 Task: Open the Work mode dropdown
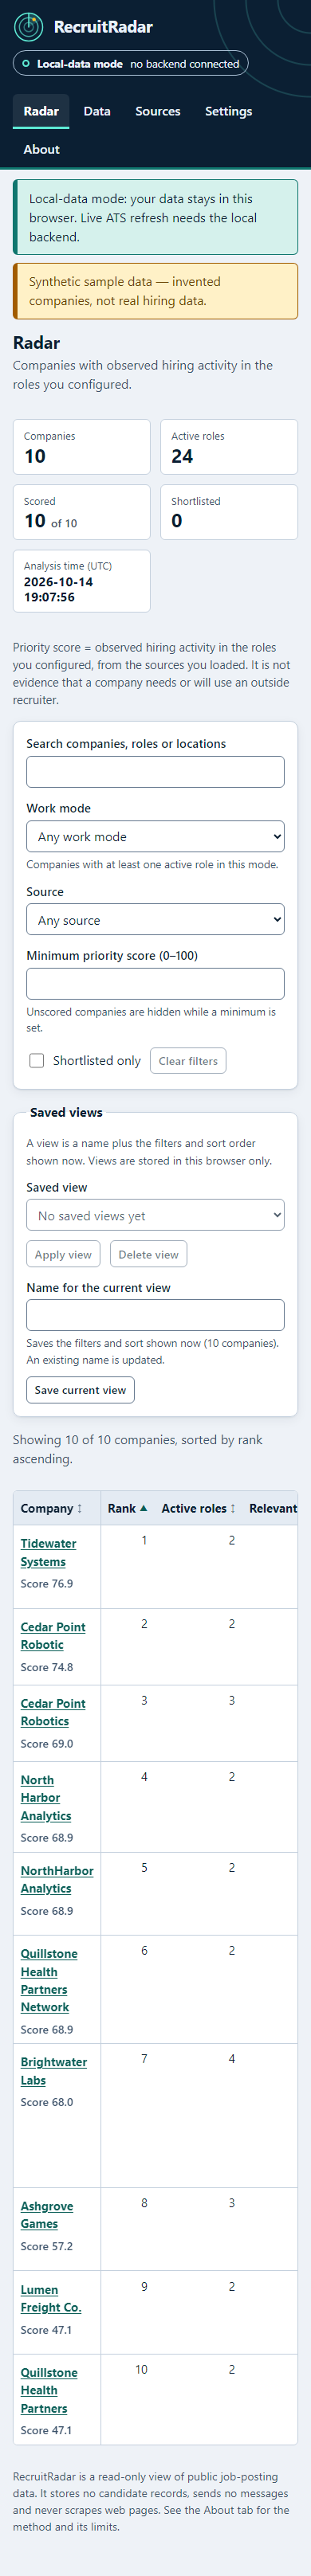click(x=155, y=836)
